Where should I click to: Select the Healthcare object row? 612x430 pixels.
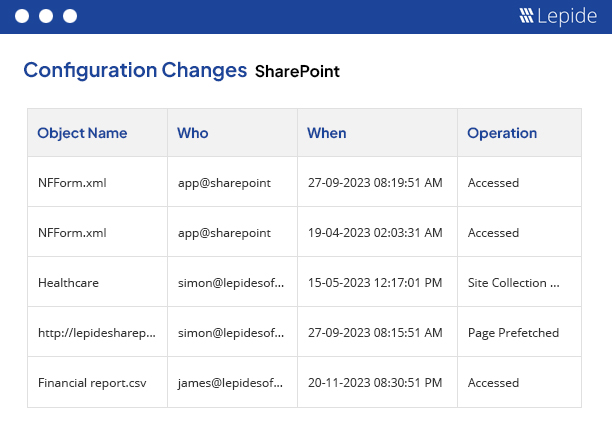pos(68,283)
